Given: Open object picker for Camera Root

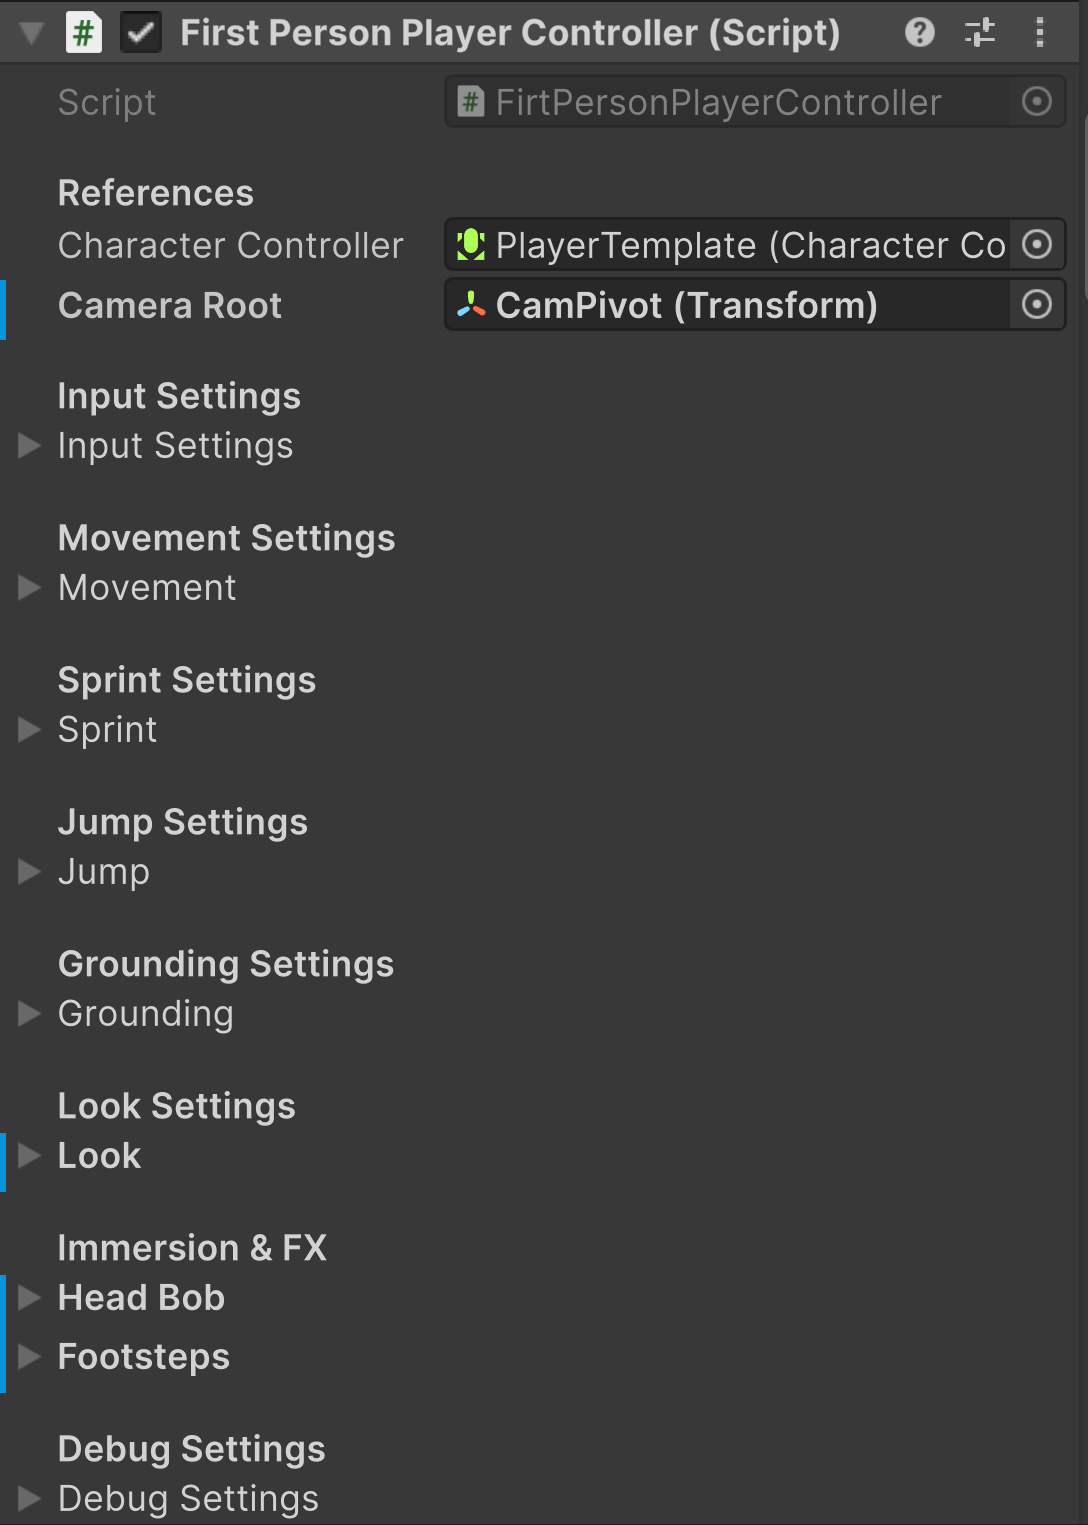Looking at the screenshot, I should pyautogui.click(x=1037, y=305).
